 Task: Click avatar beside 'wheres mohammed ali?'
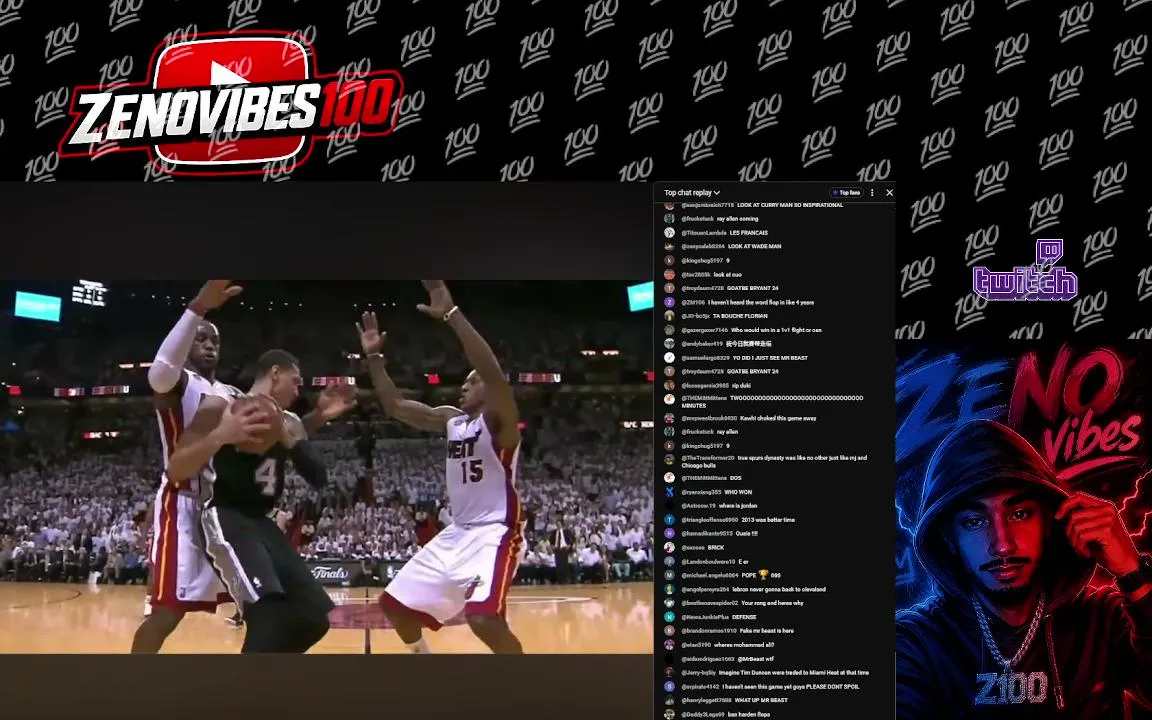point(669,644)
